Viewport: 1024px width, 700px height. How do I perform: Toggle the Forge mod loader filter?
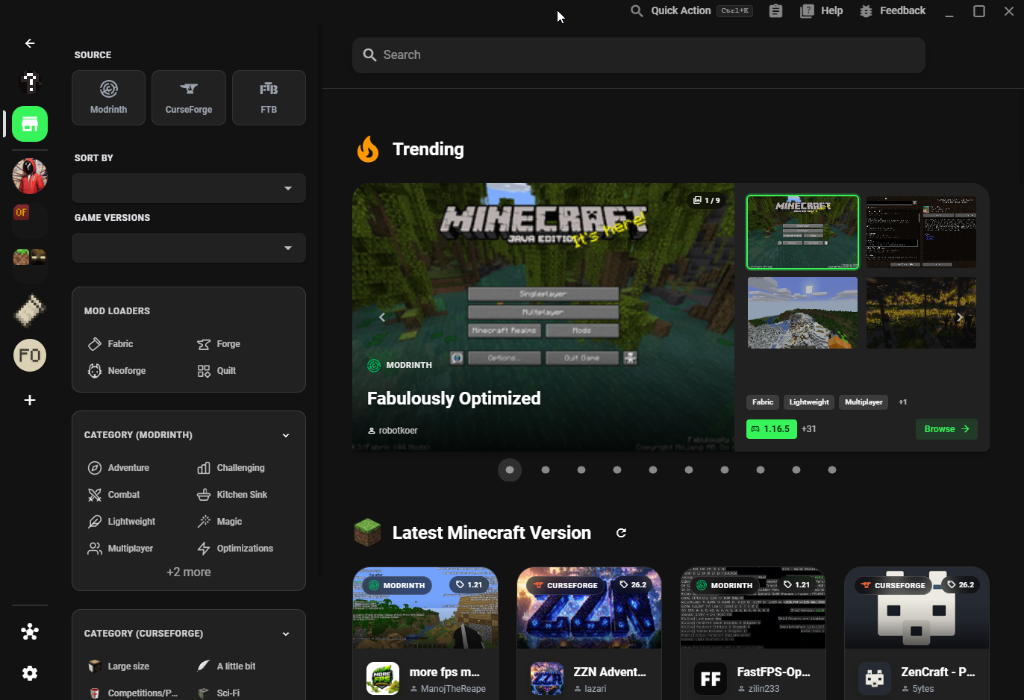(x=219, y=343)
